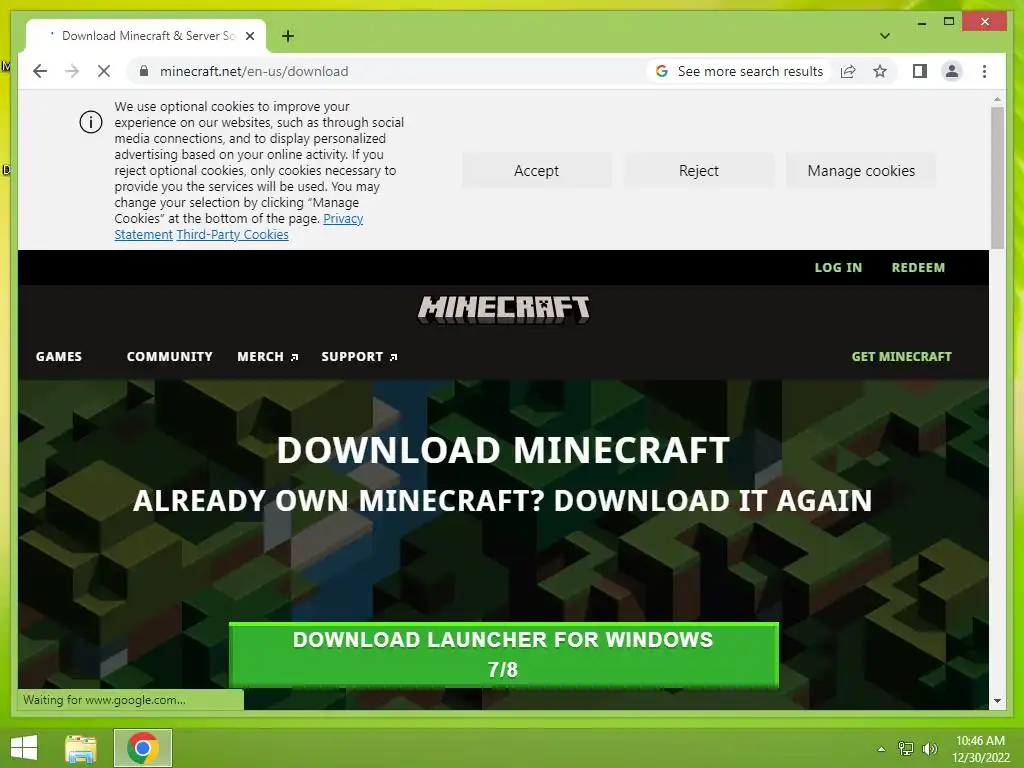Click the scrollbar down arrow
The width and height of the screenshot is (1024, 768).
click(x=997, y=701)
